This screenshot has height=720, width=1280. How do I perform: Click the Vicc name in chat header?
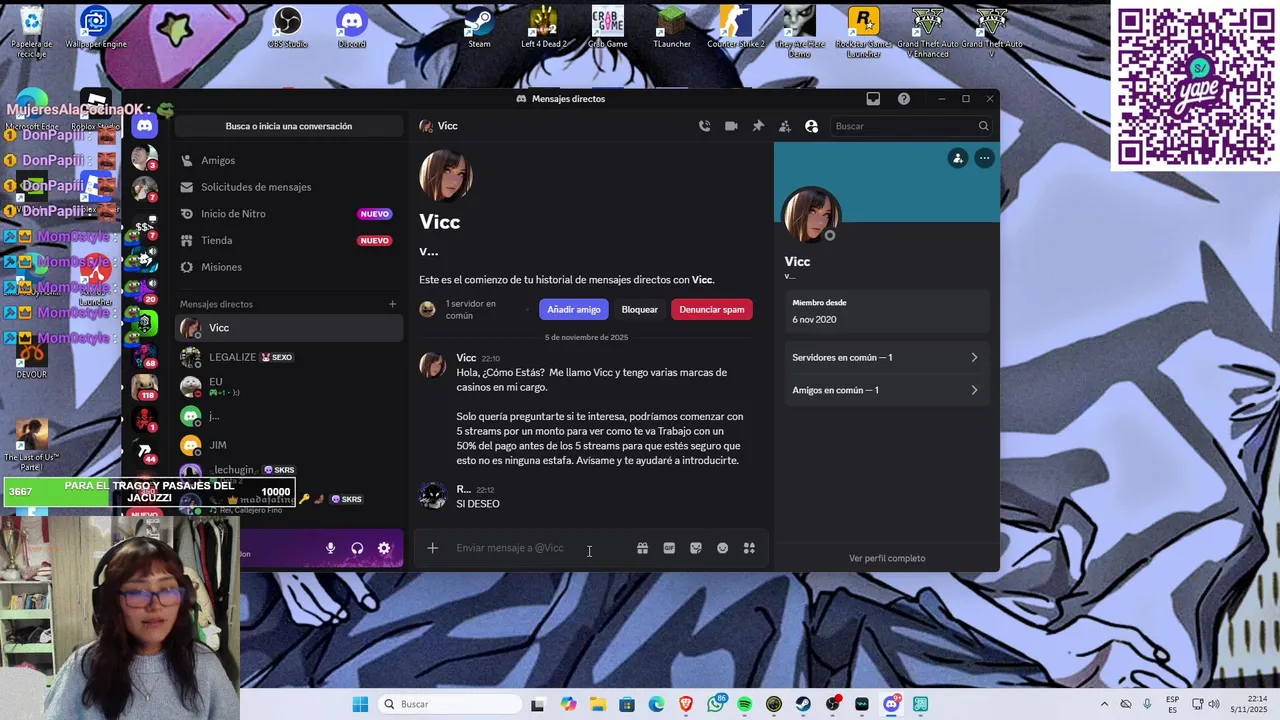pyautogui.click(x=448, y=126)
